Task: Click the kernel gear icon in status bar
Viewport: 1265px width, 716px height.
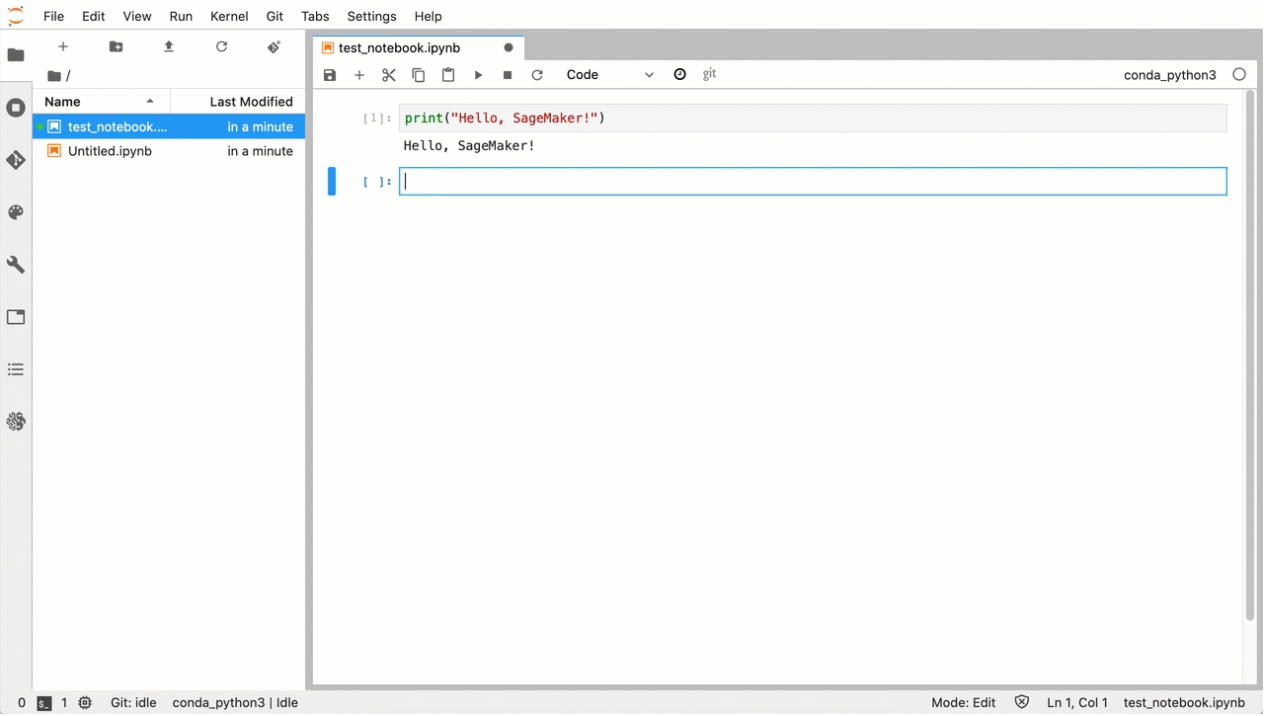Action: click(x=85, y=703)
